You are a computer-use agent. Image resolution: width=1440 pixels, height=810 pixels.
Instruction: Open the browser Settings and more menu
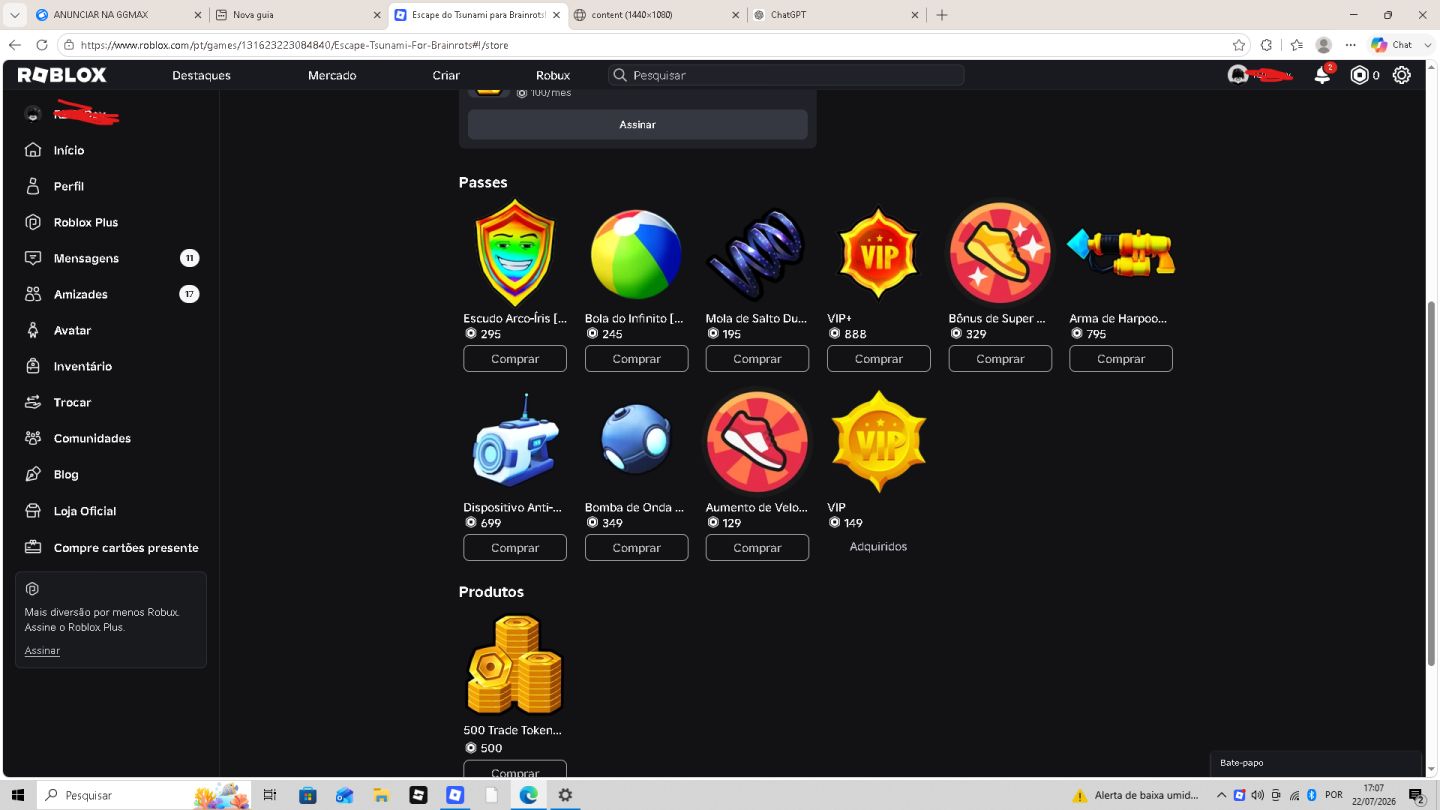1350,45
